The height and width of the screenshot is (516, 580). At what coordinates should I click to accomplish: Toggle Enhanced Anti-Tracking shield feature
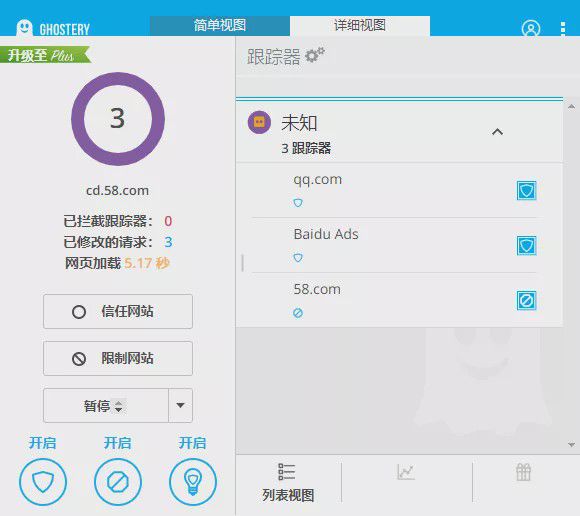(x=43, y=482)
